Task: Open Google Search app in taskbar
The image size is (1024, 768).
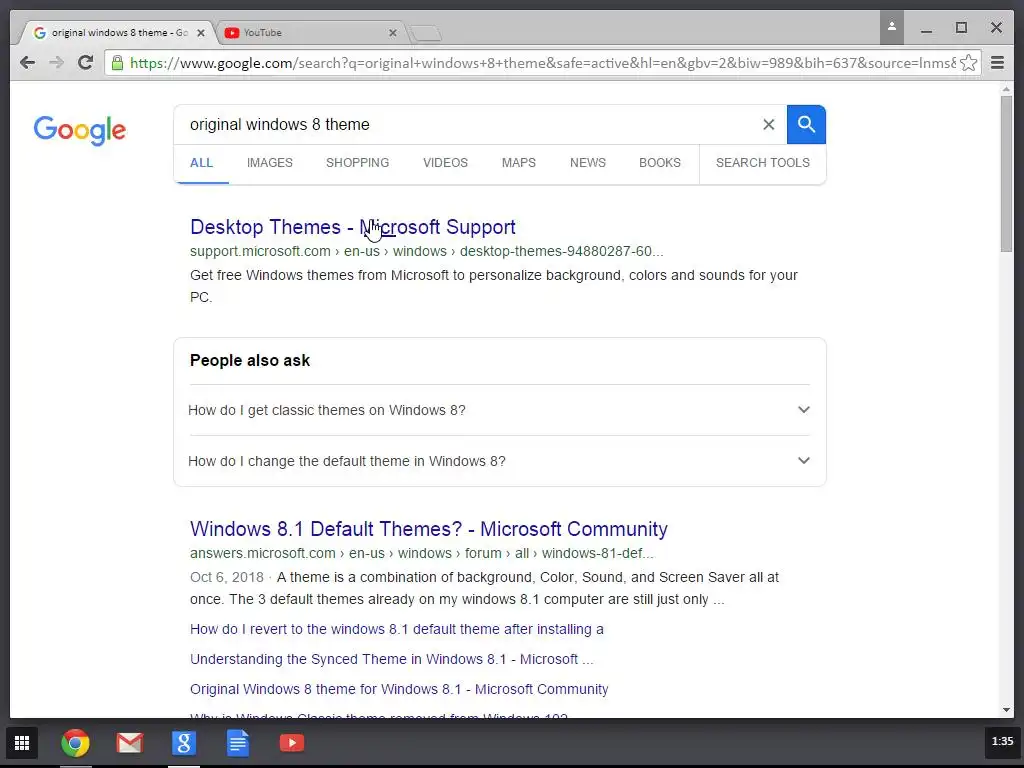Action: (x=184, y=743)
